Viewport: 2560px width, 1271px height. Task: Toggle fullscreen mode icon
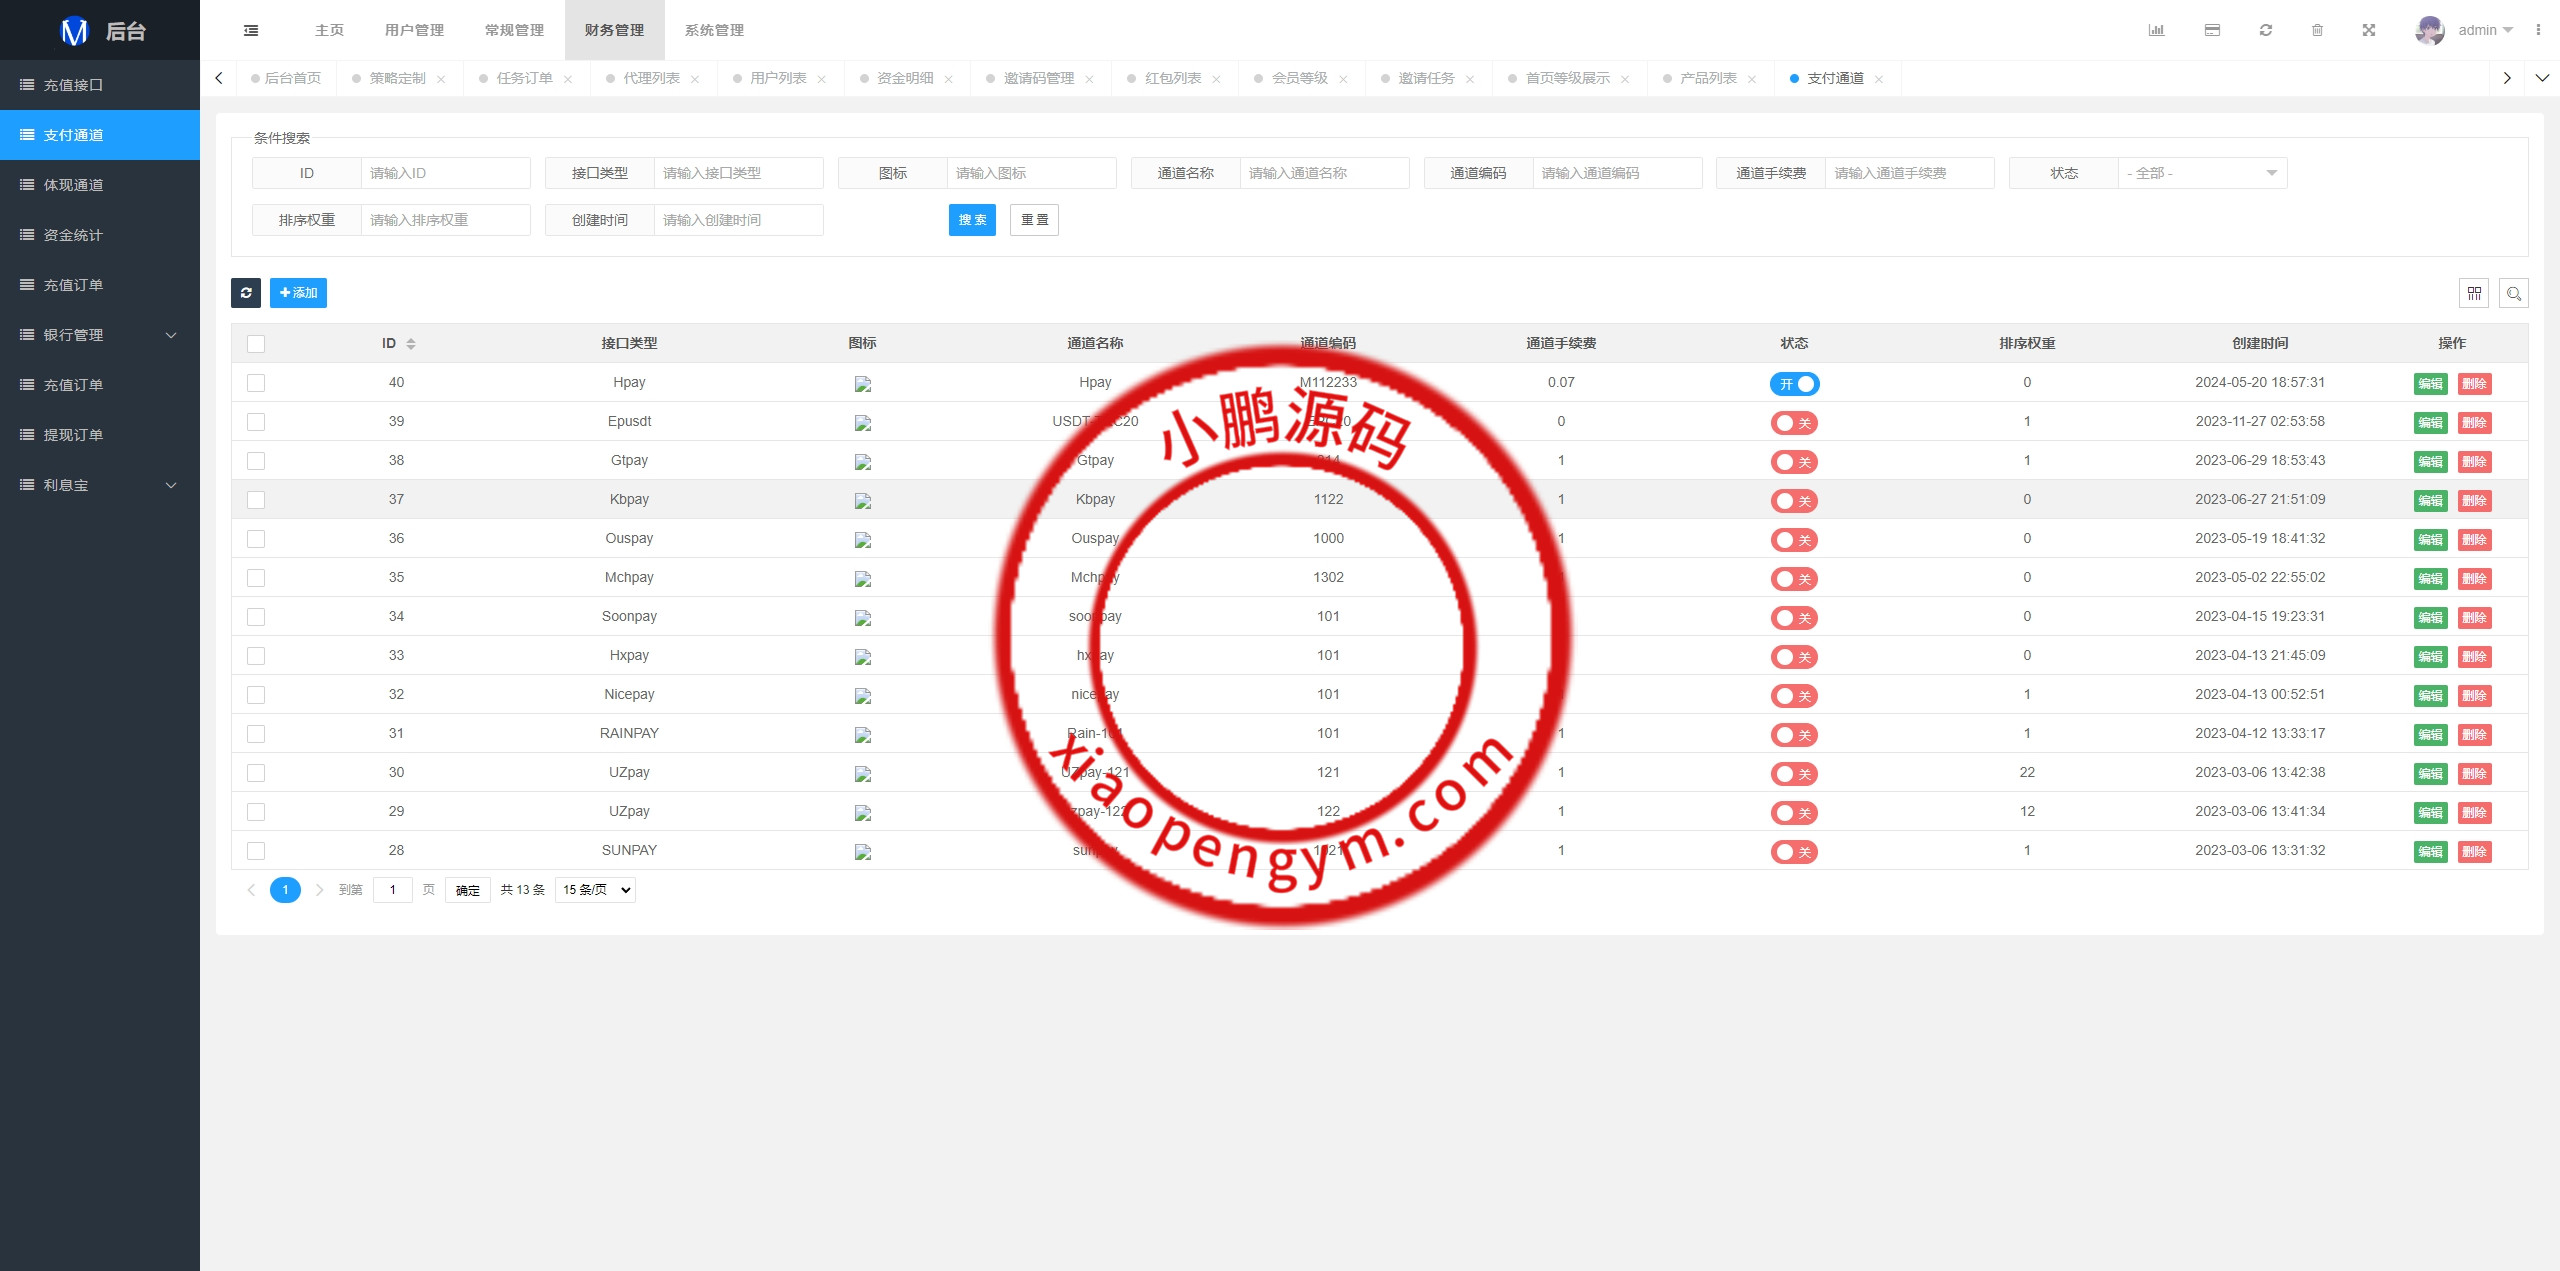(2369, 30)
